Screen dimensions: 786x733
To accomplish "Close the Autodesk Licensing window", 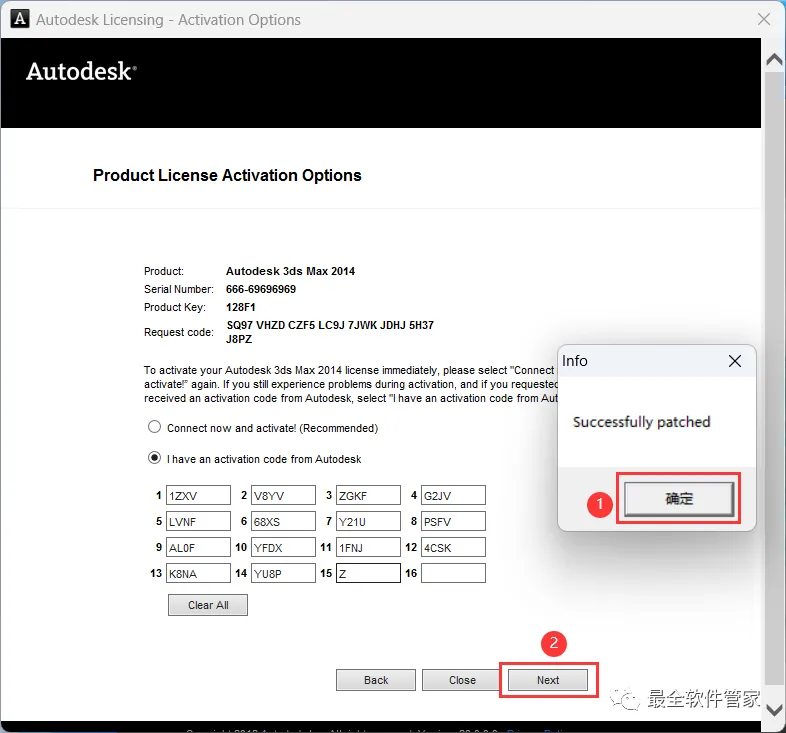I will coord(764,19).
